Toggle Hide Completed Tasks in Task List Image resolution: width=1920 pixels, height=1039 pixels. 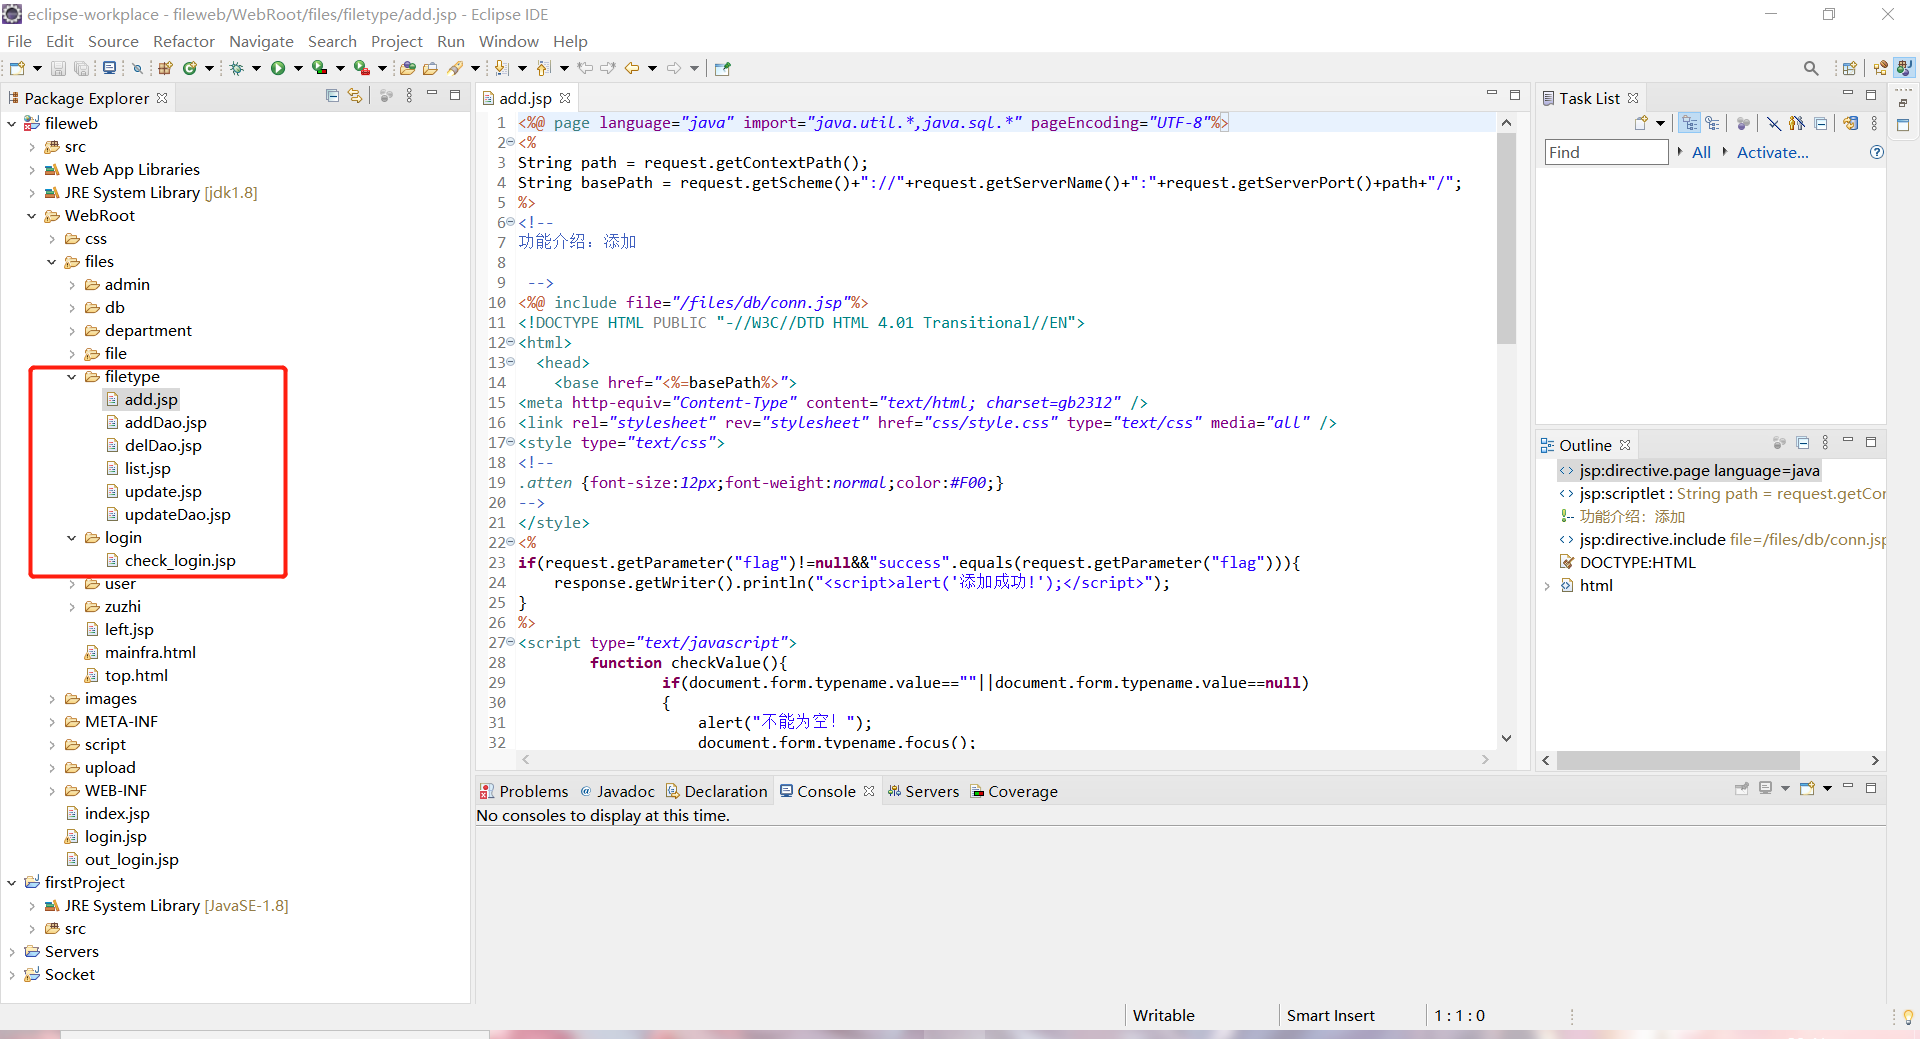[x=1773, y=123]
